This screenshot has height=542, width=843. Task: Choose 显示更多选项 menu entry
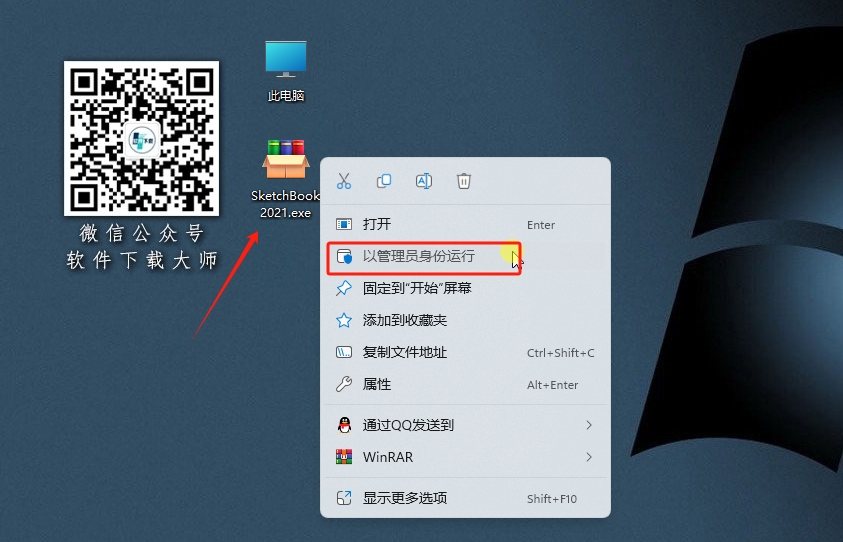(465, 498)
